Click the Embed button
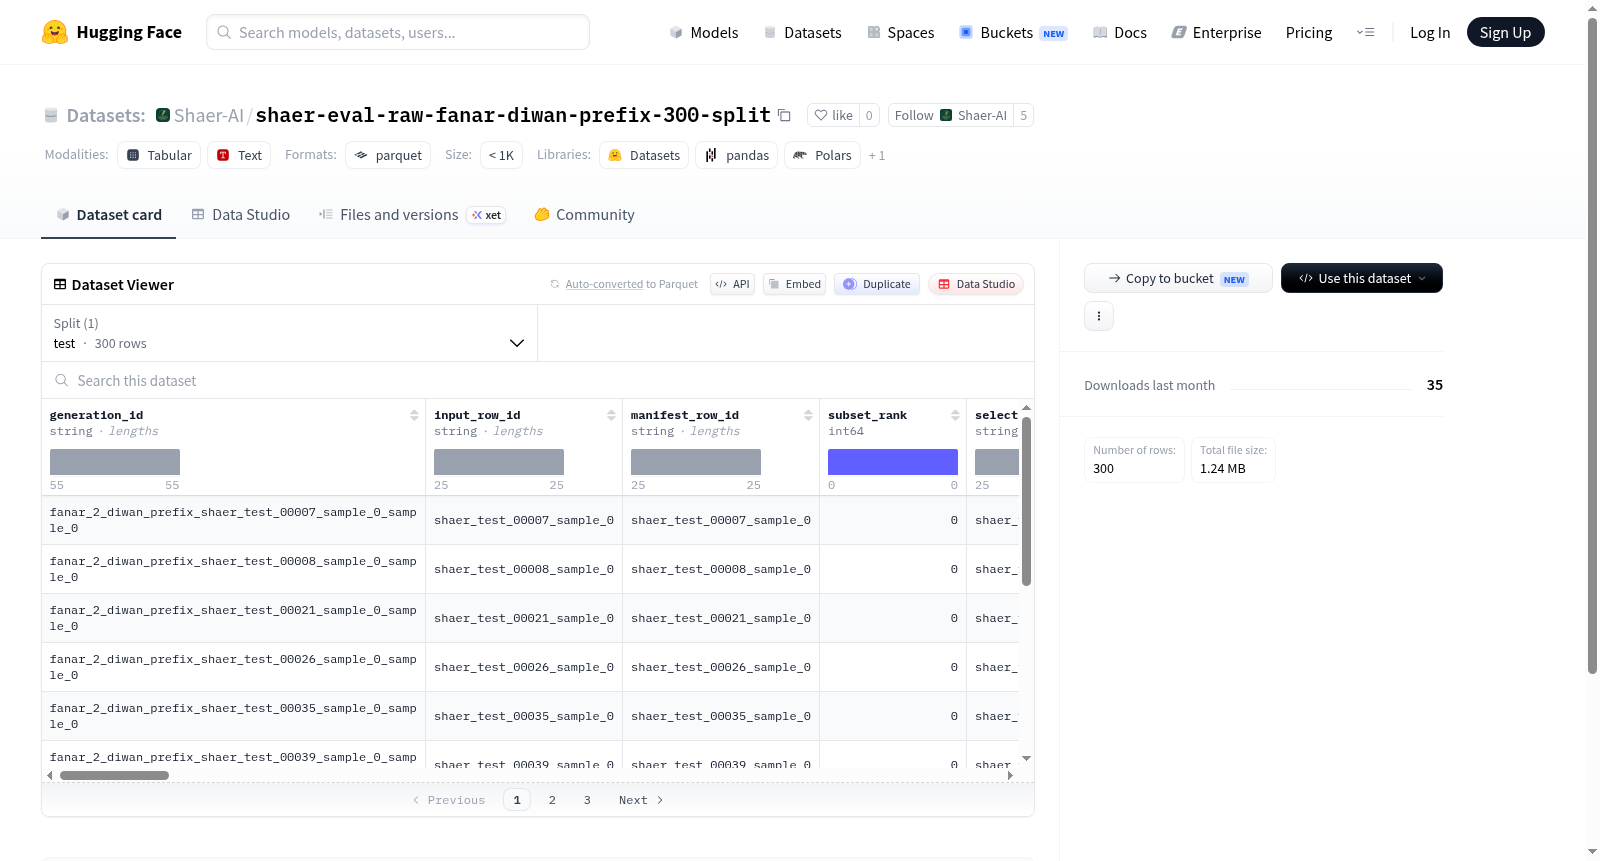The width and height of the screenshot is (1600, 861). coord(794,284)
